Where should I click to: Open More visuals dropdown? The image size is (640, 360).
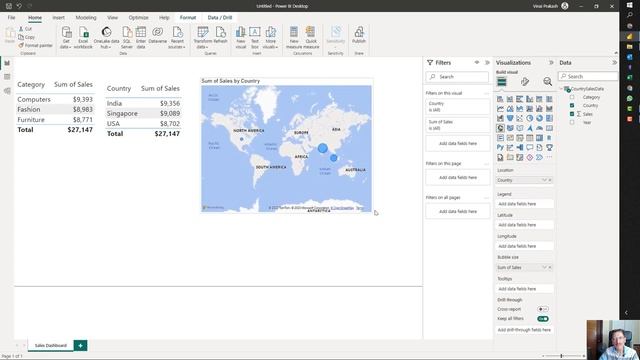pyautogui.click(x=270, y=38)
